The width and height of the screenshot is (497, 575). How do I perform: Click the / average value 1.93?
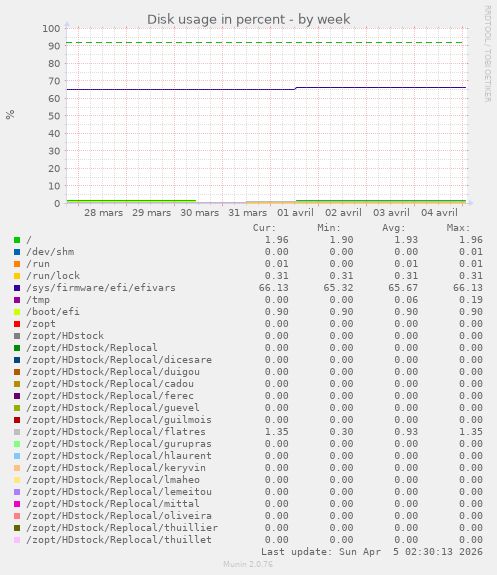point(406,240)
